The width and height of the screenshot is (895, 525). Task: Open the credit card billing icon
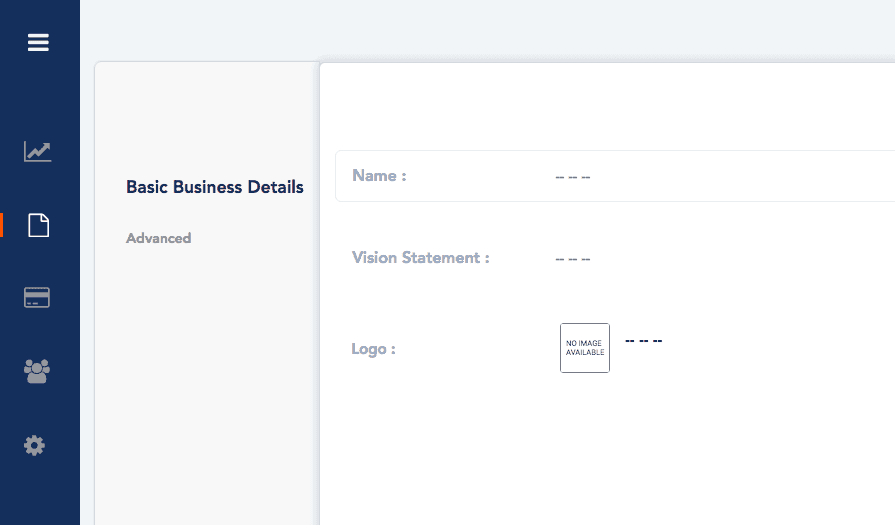coord(37,298)
